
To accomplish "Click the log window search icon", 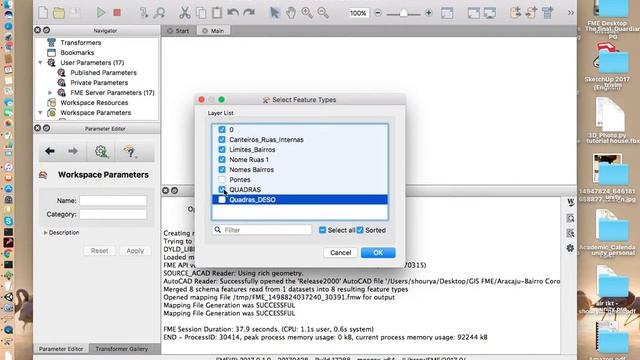I will tap(570, 218).
